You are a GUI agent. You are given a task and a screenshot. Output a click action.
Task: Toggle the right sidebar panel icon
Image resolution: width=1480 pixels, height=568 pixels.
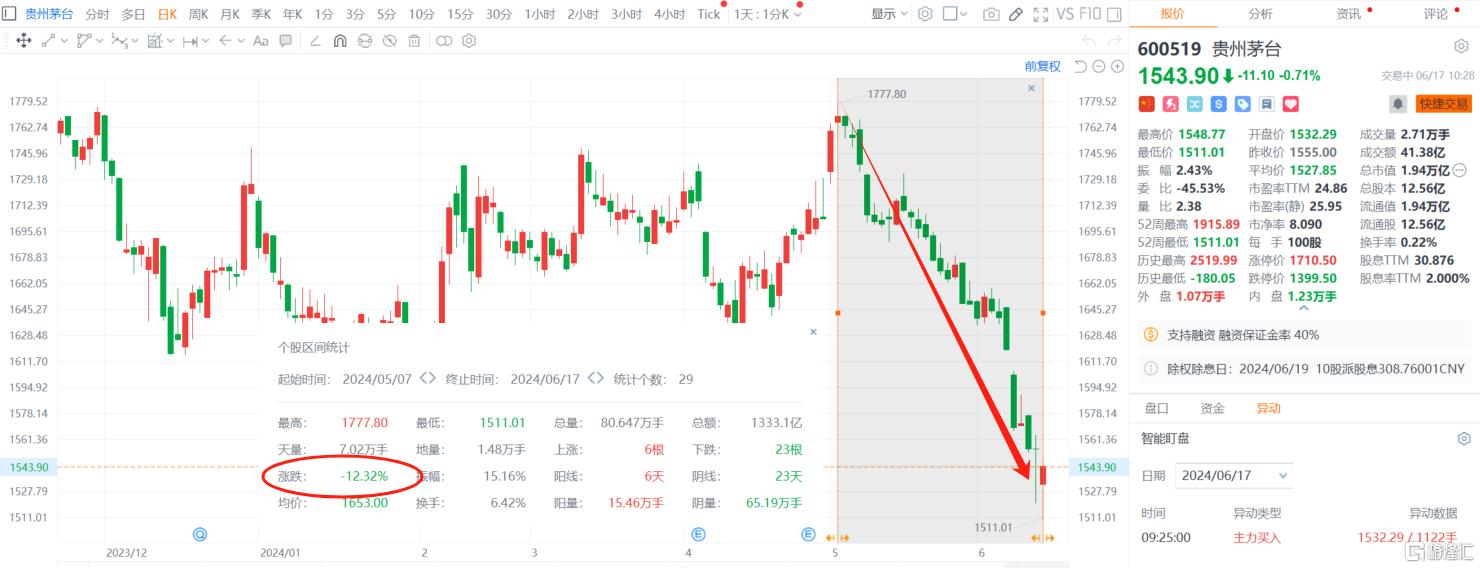click(x=1114, y=14)
